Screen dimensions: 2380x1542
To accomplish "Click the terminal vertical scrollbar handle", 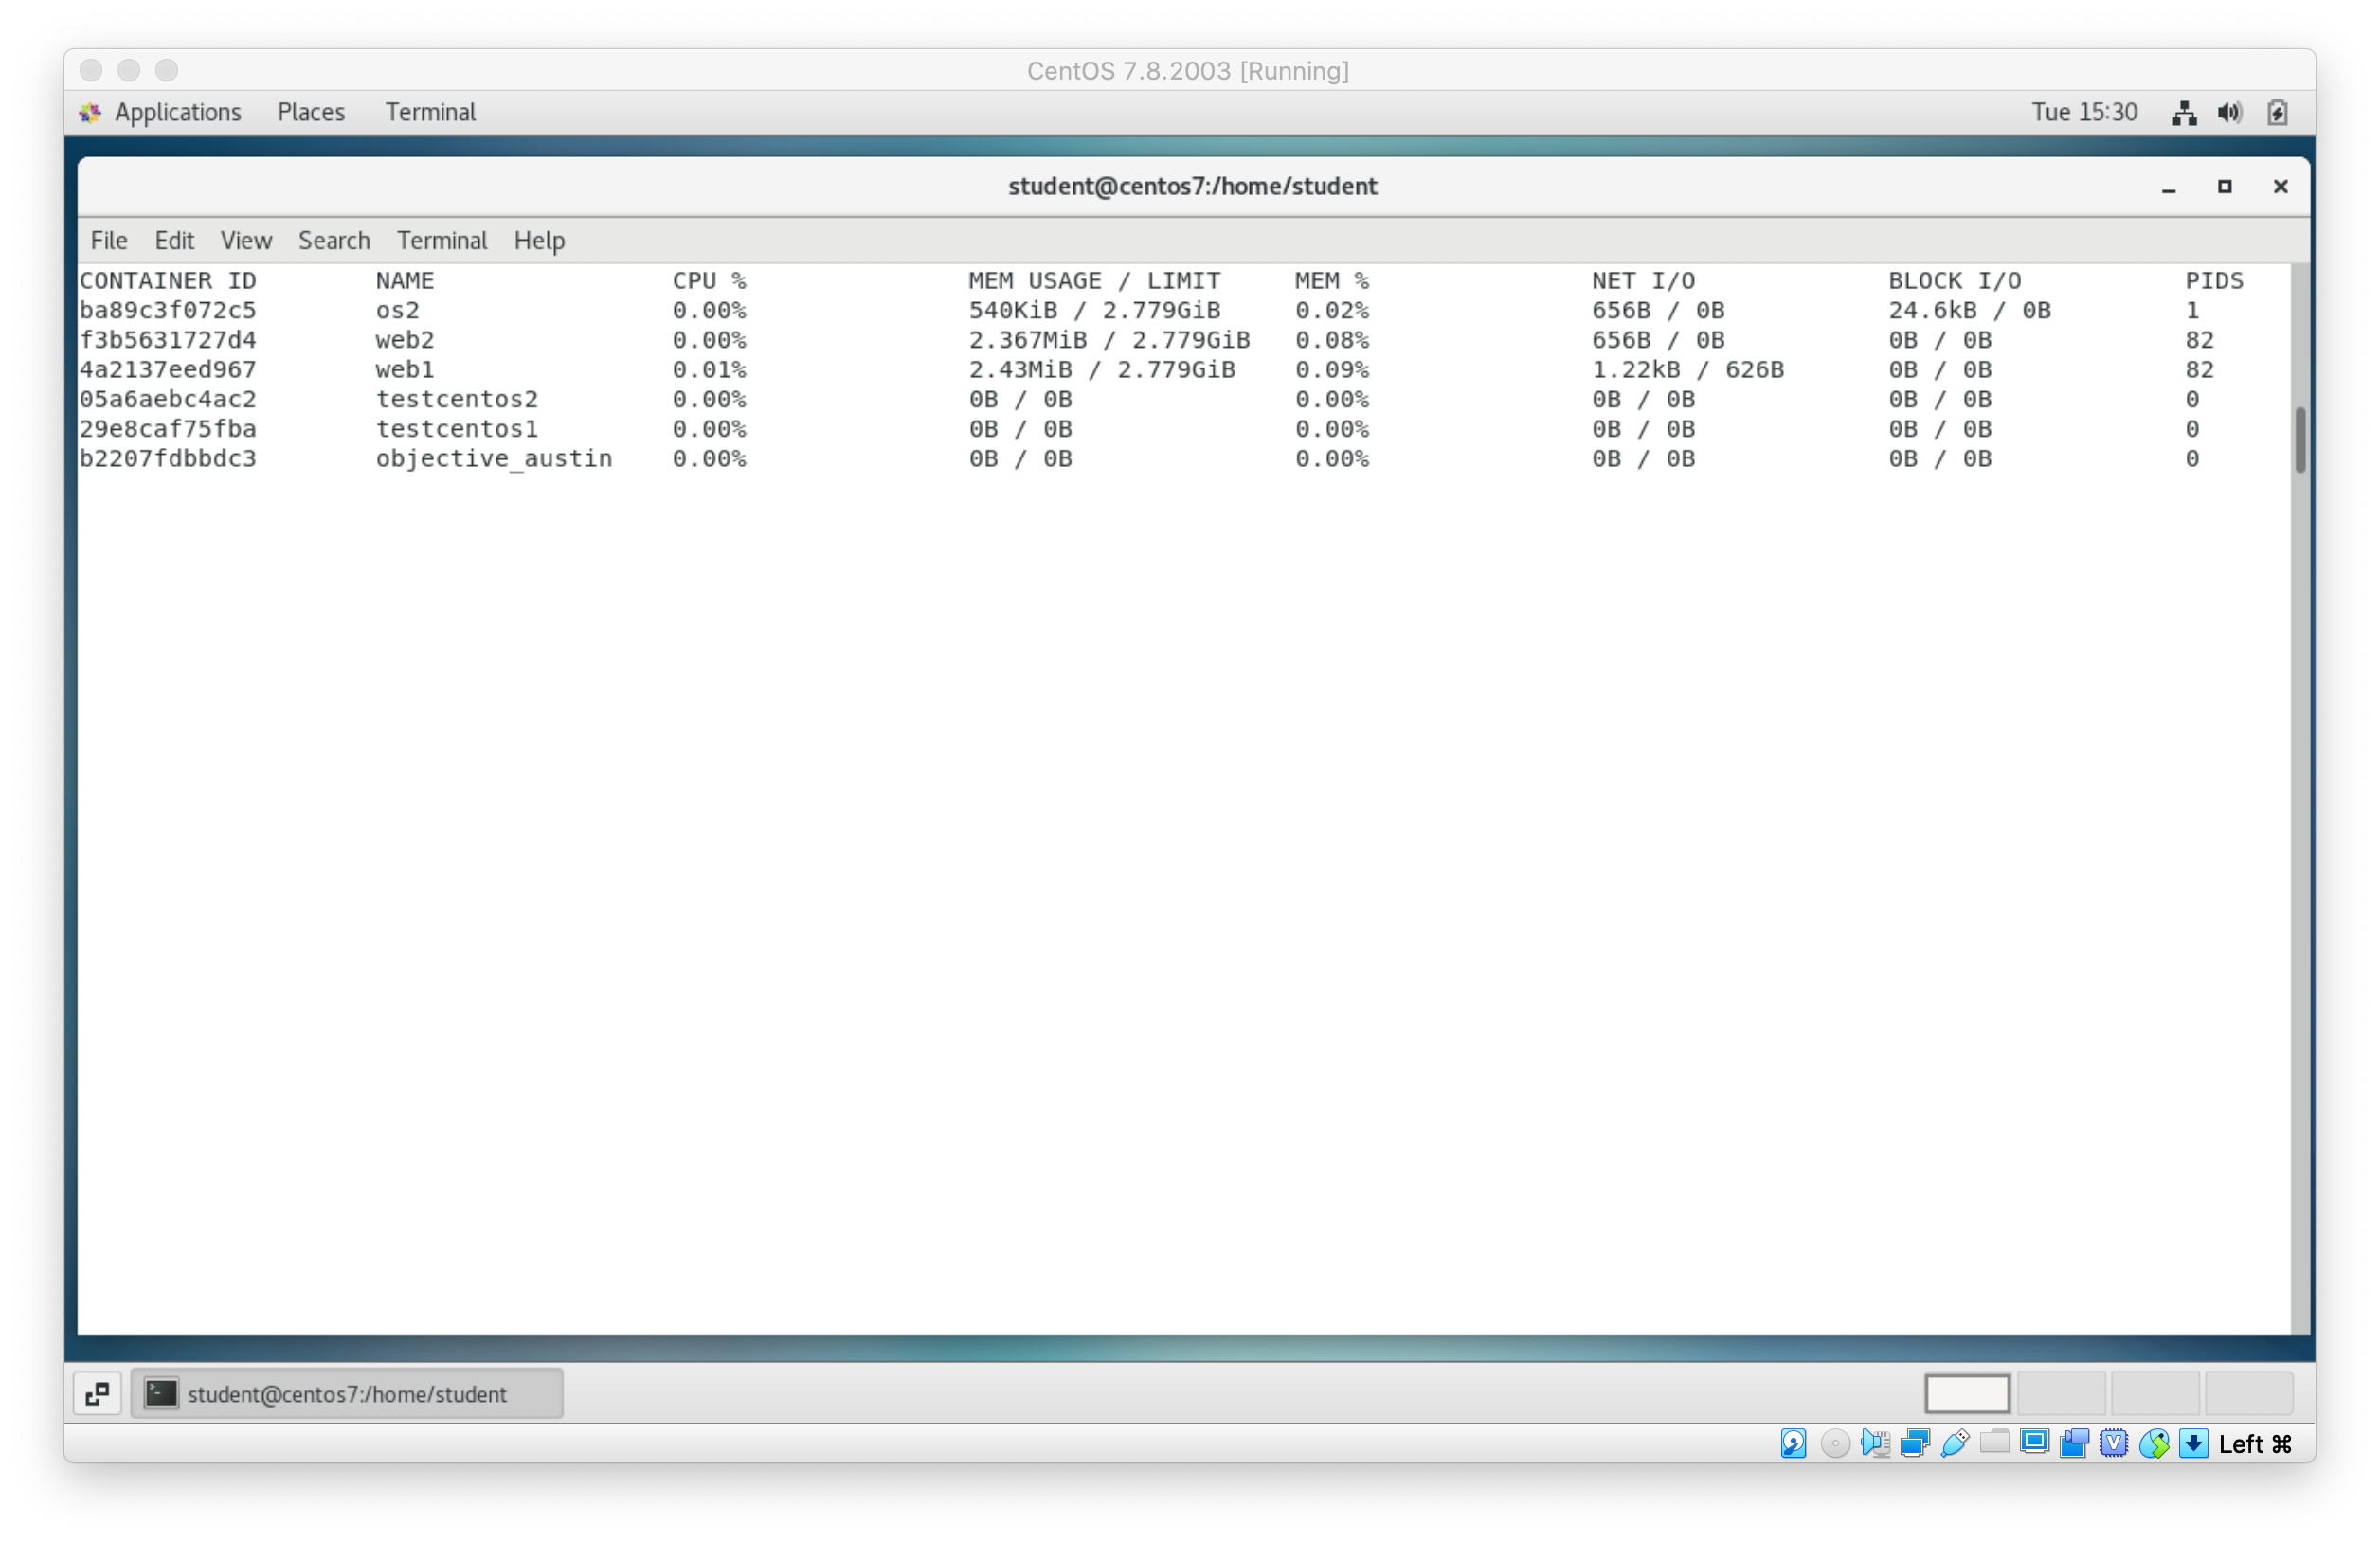I will [2300, 440].
